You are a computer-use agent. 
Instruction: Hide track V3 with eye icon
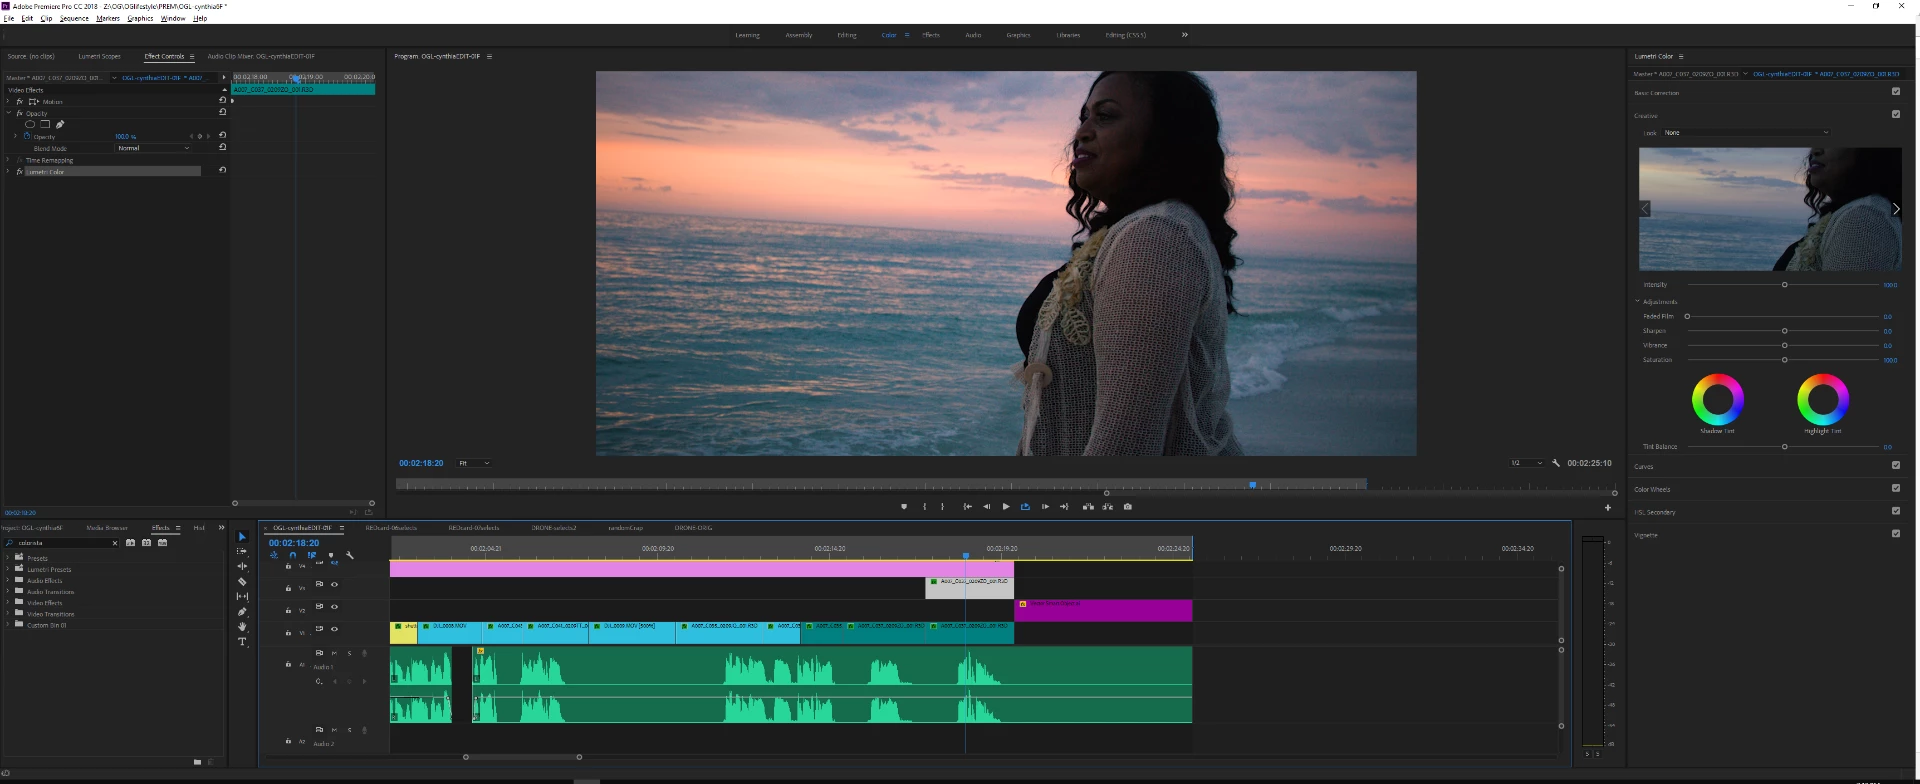[335, 585]
